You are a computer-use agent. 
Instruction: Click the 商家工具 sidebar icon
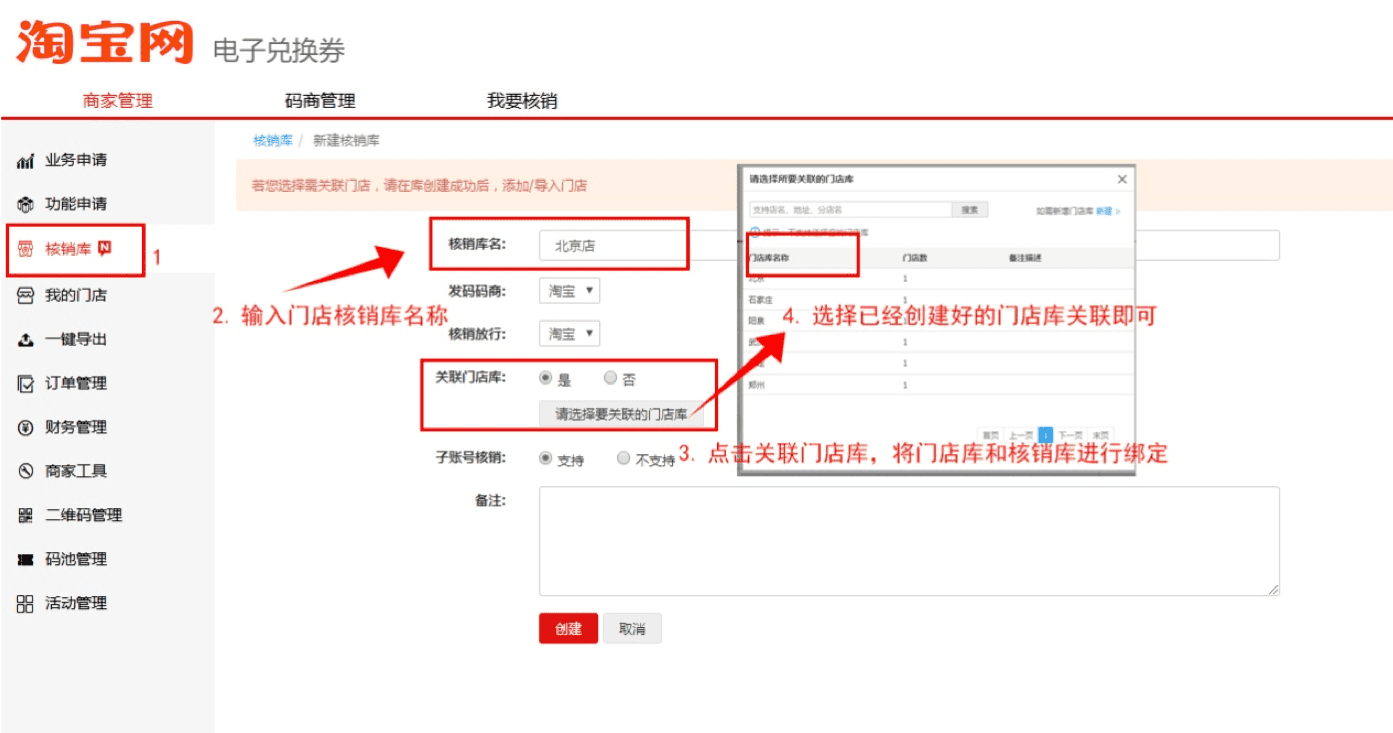click(26, 471)
